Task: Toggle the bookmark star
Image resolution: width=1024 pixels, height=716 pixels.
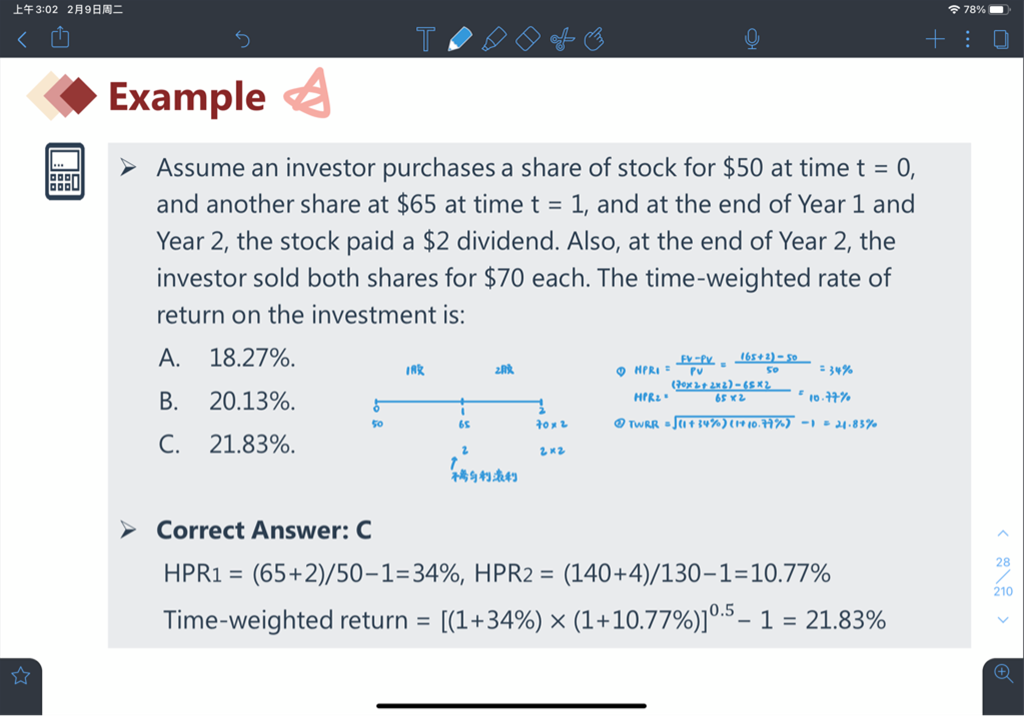Action: tap(21, 676)
